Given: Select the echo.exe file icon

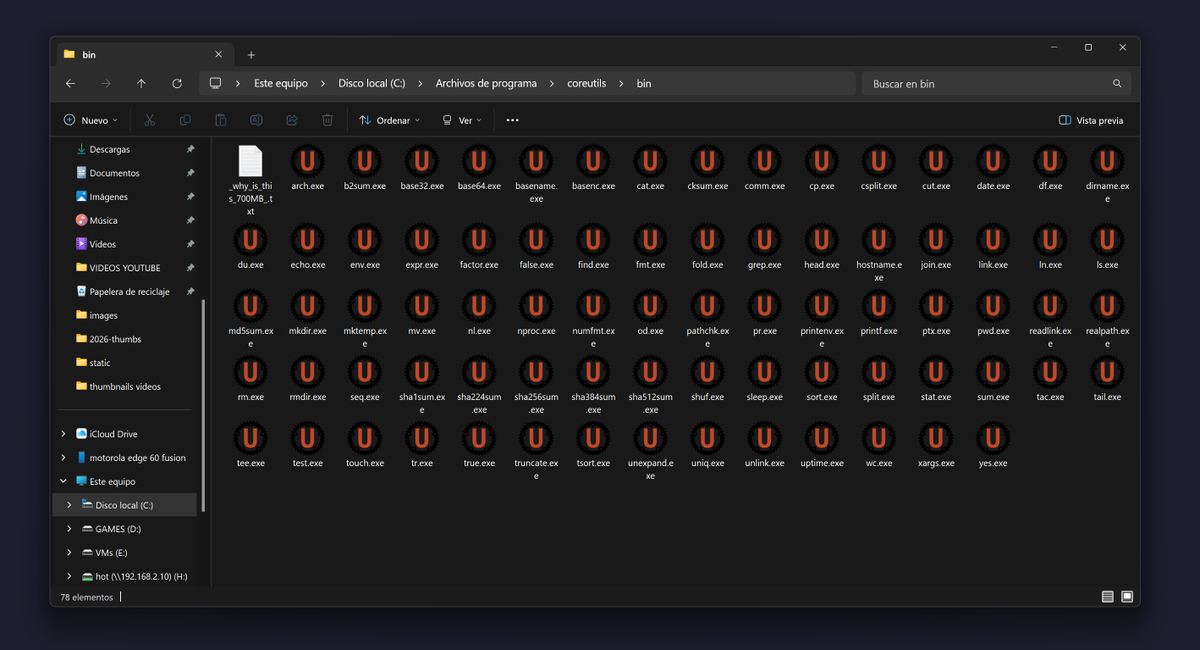Looking at the screenshot, I should (307, 240).
